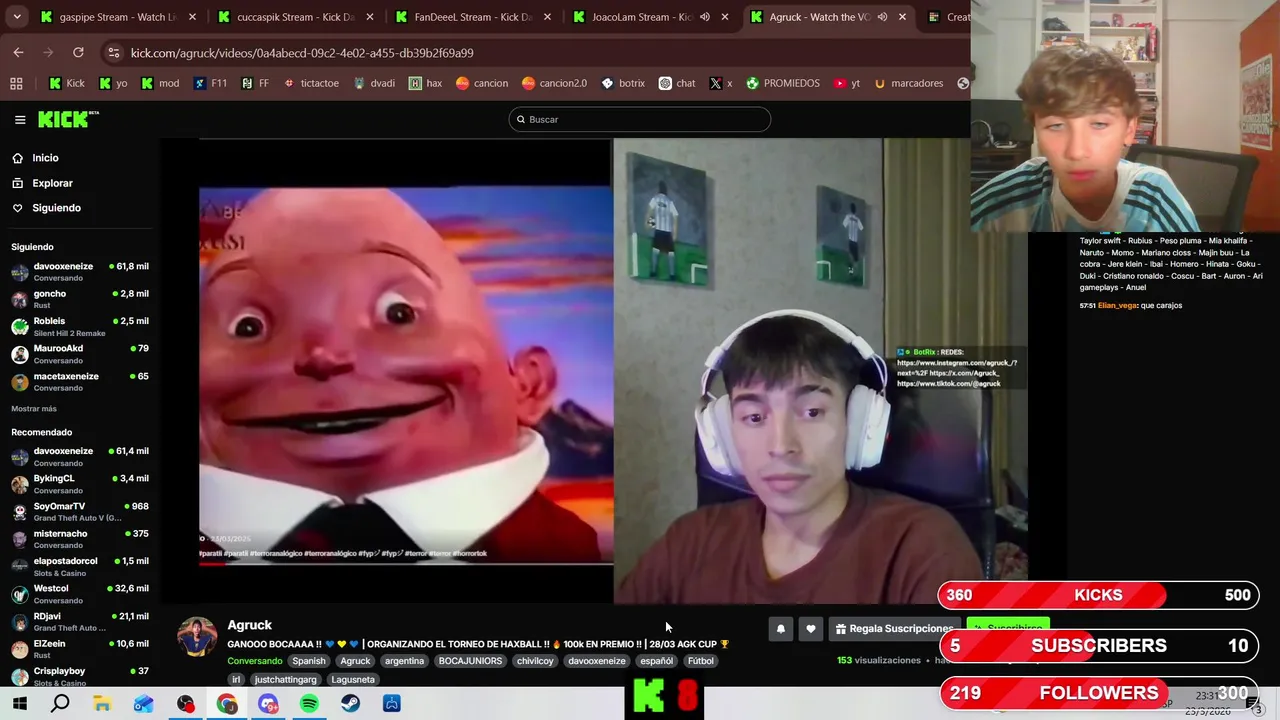Open goncho channel playing Rust
This screenshot has width=1280, height=720.
80,299
